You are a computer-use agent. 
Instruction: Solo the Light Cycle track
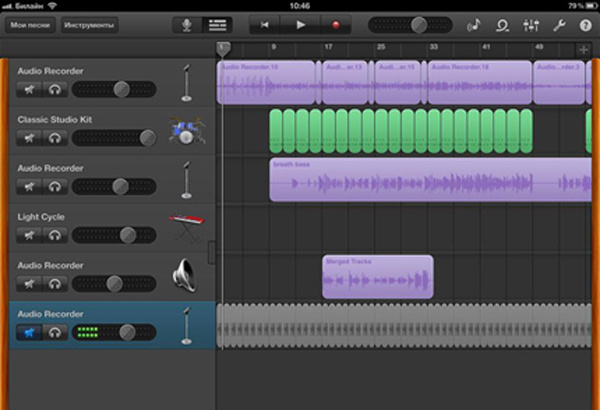(x=55, y=235)
